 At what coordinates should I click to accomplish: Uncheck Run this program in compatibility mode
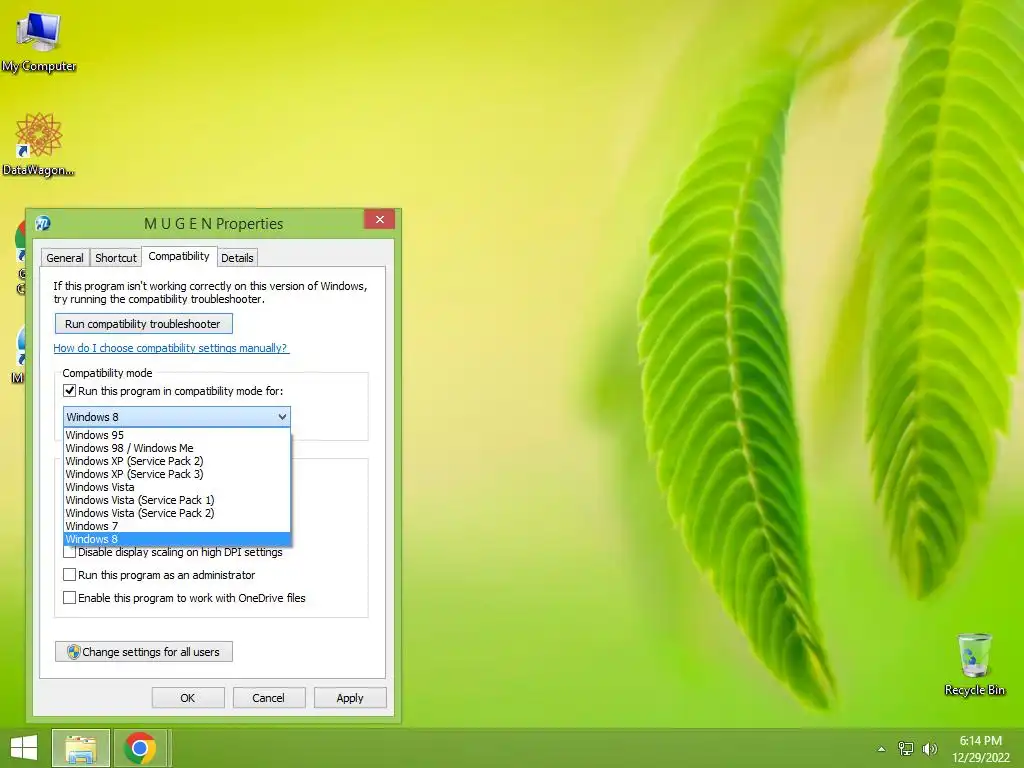(69, 391)
